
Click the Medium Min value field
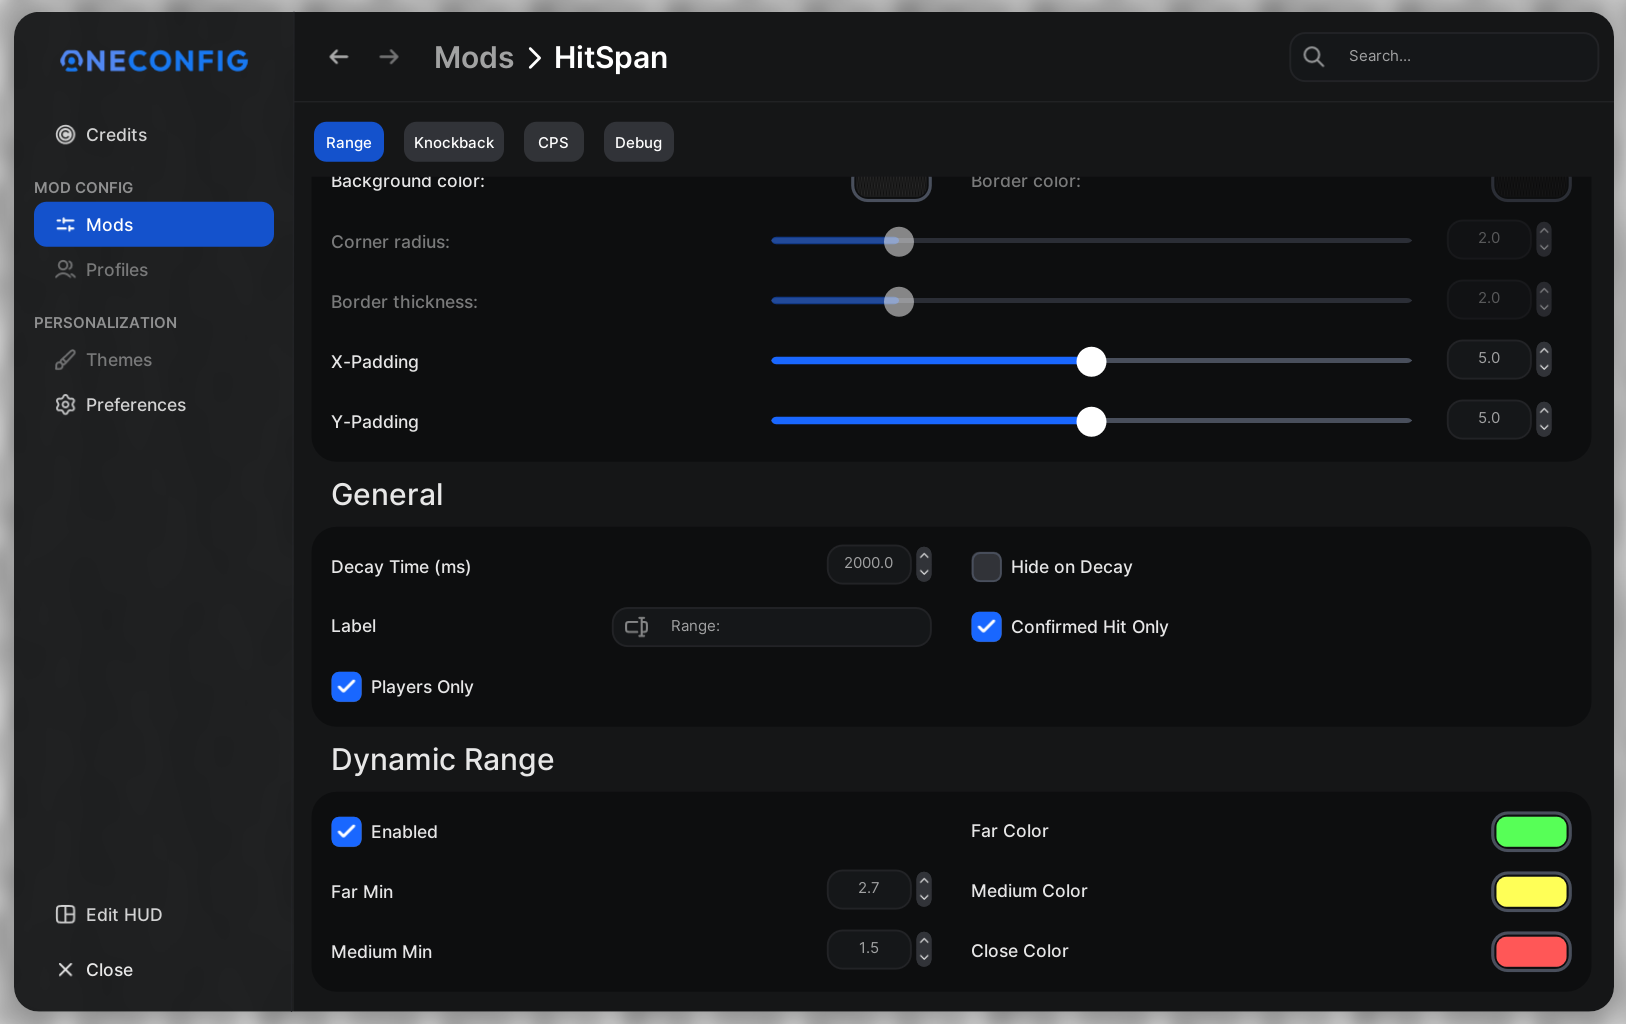[869, 949]
